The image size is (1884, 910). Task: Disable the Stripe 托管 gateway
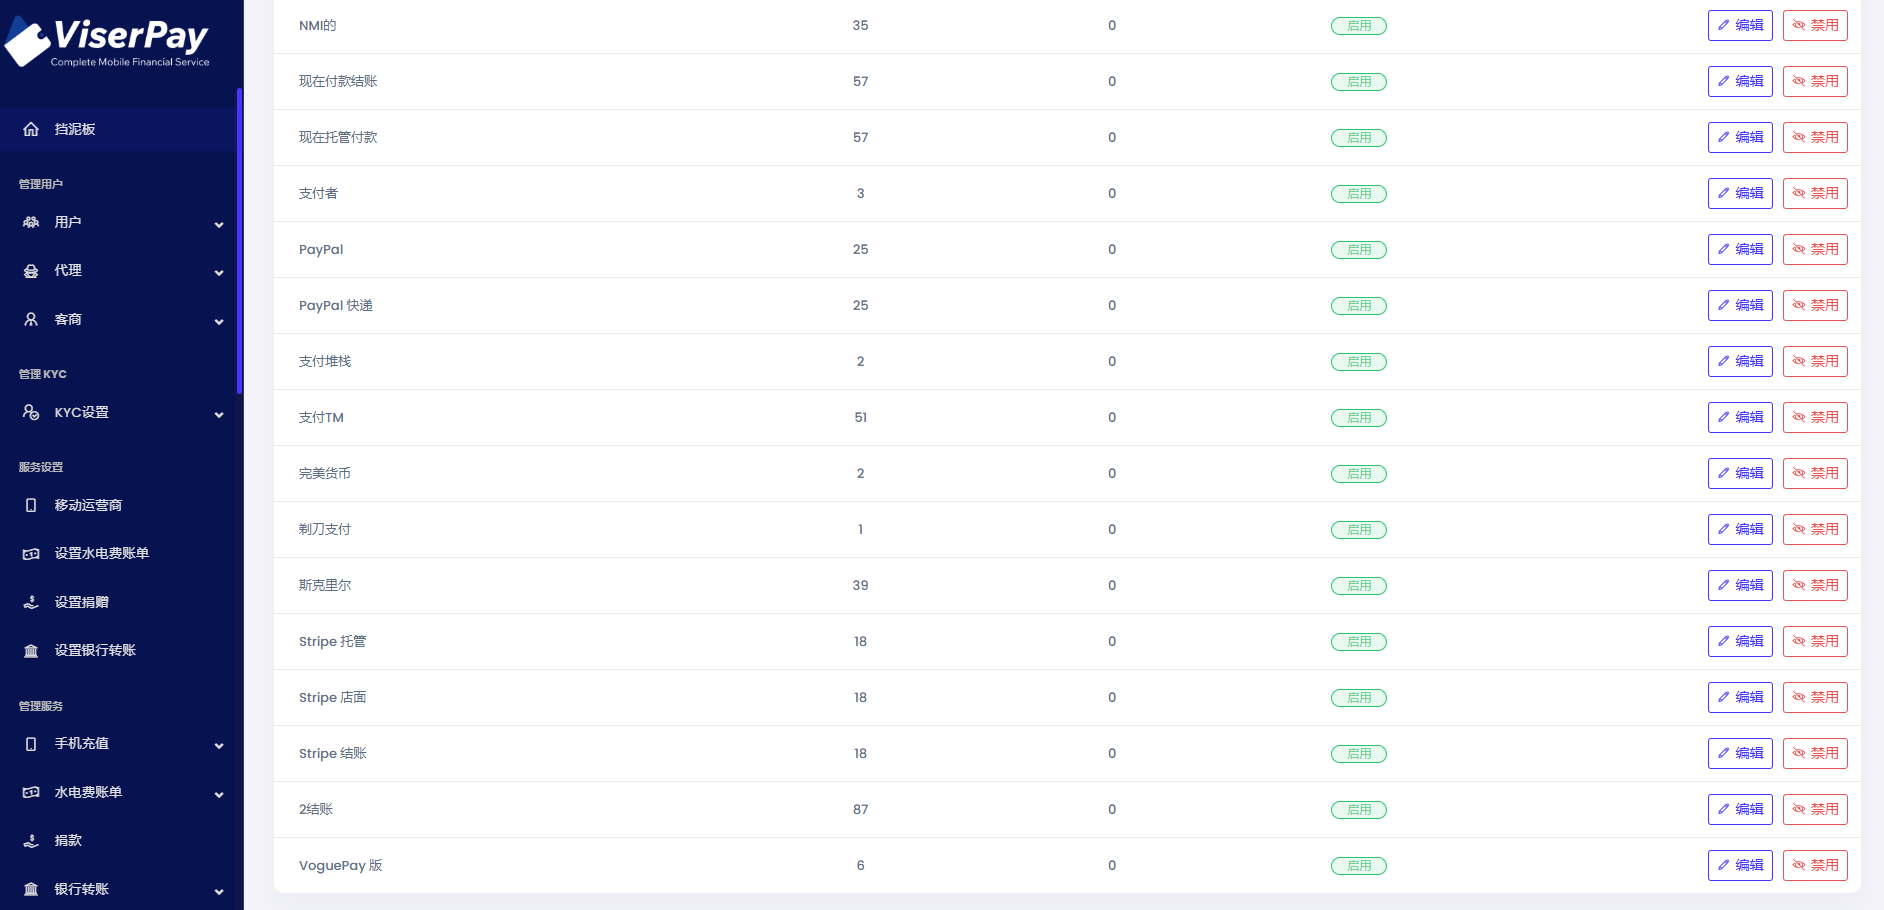[x=1815, y=641]
